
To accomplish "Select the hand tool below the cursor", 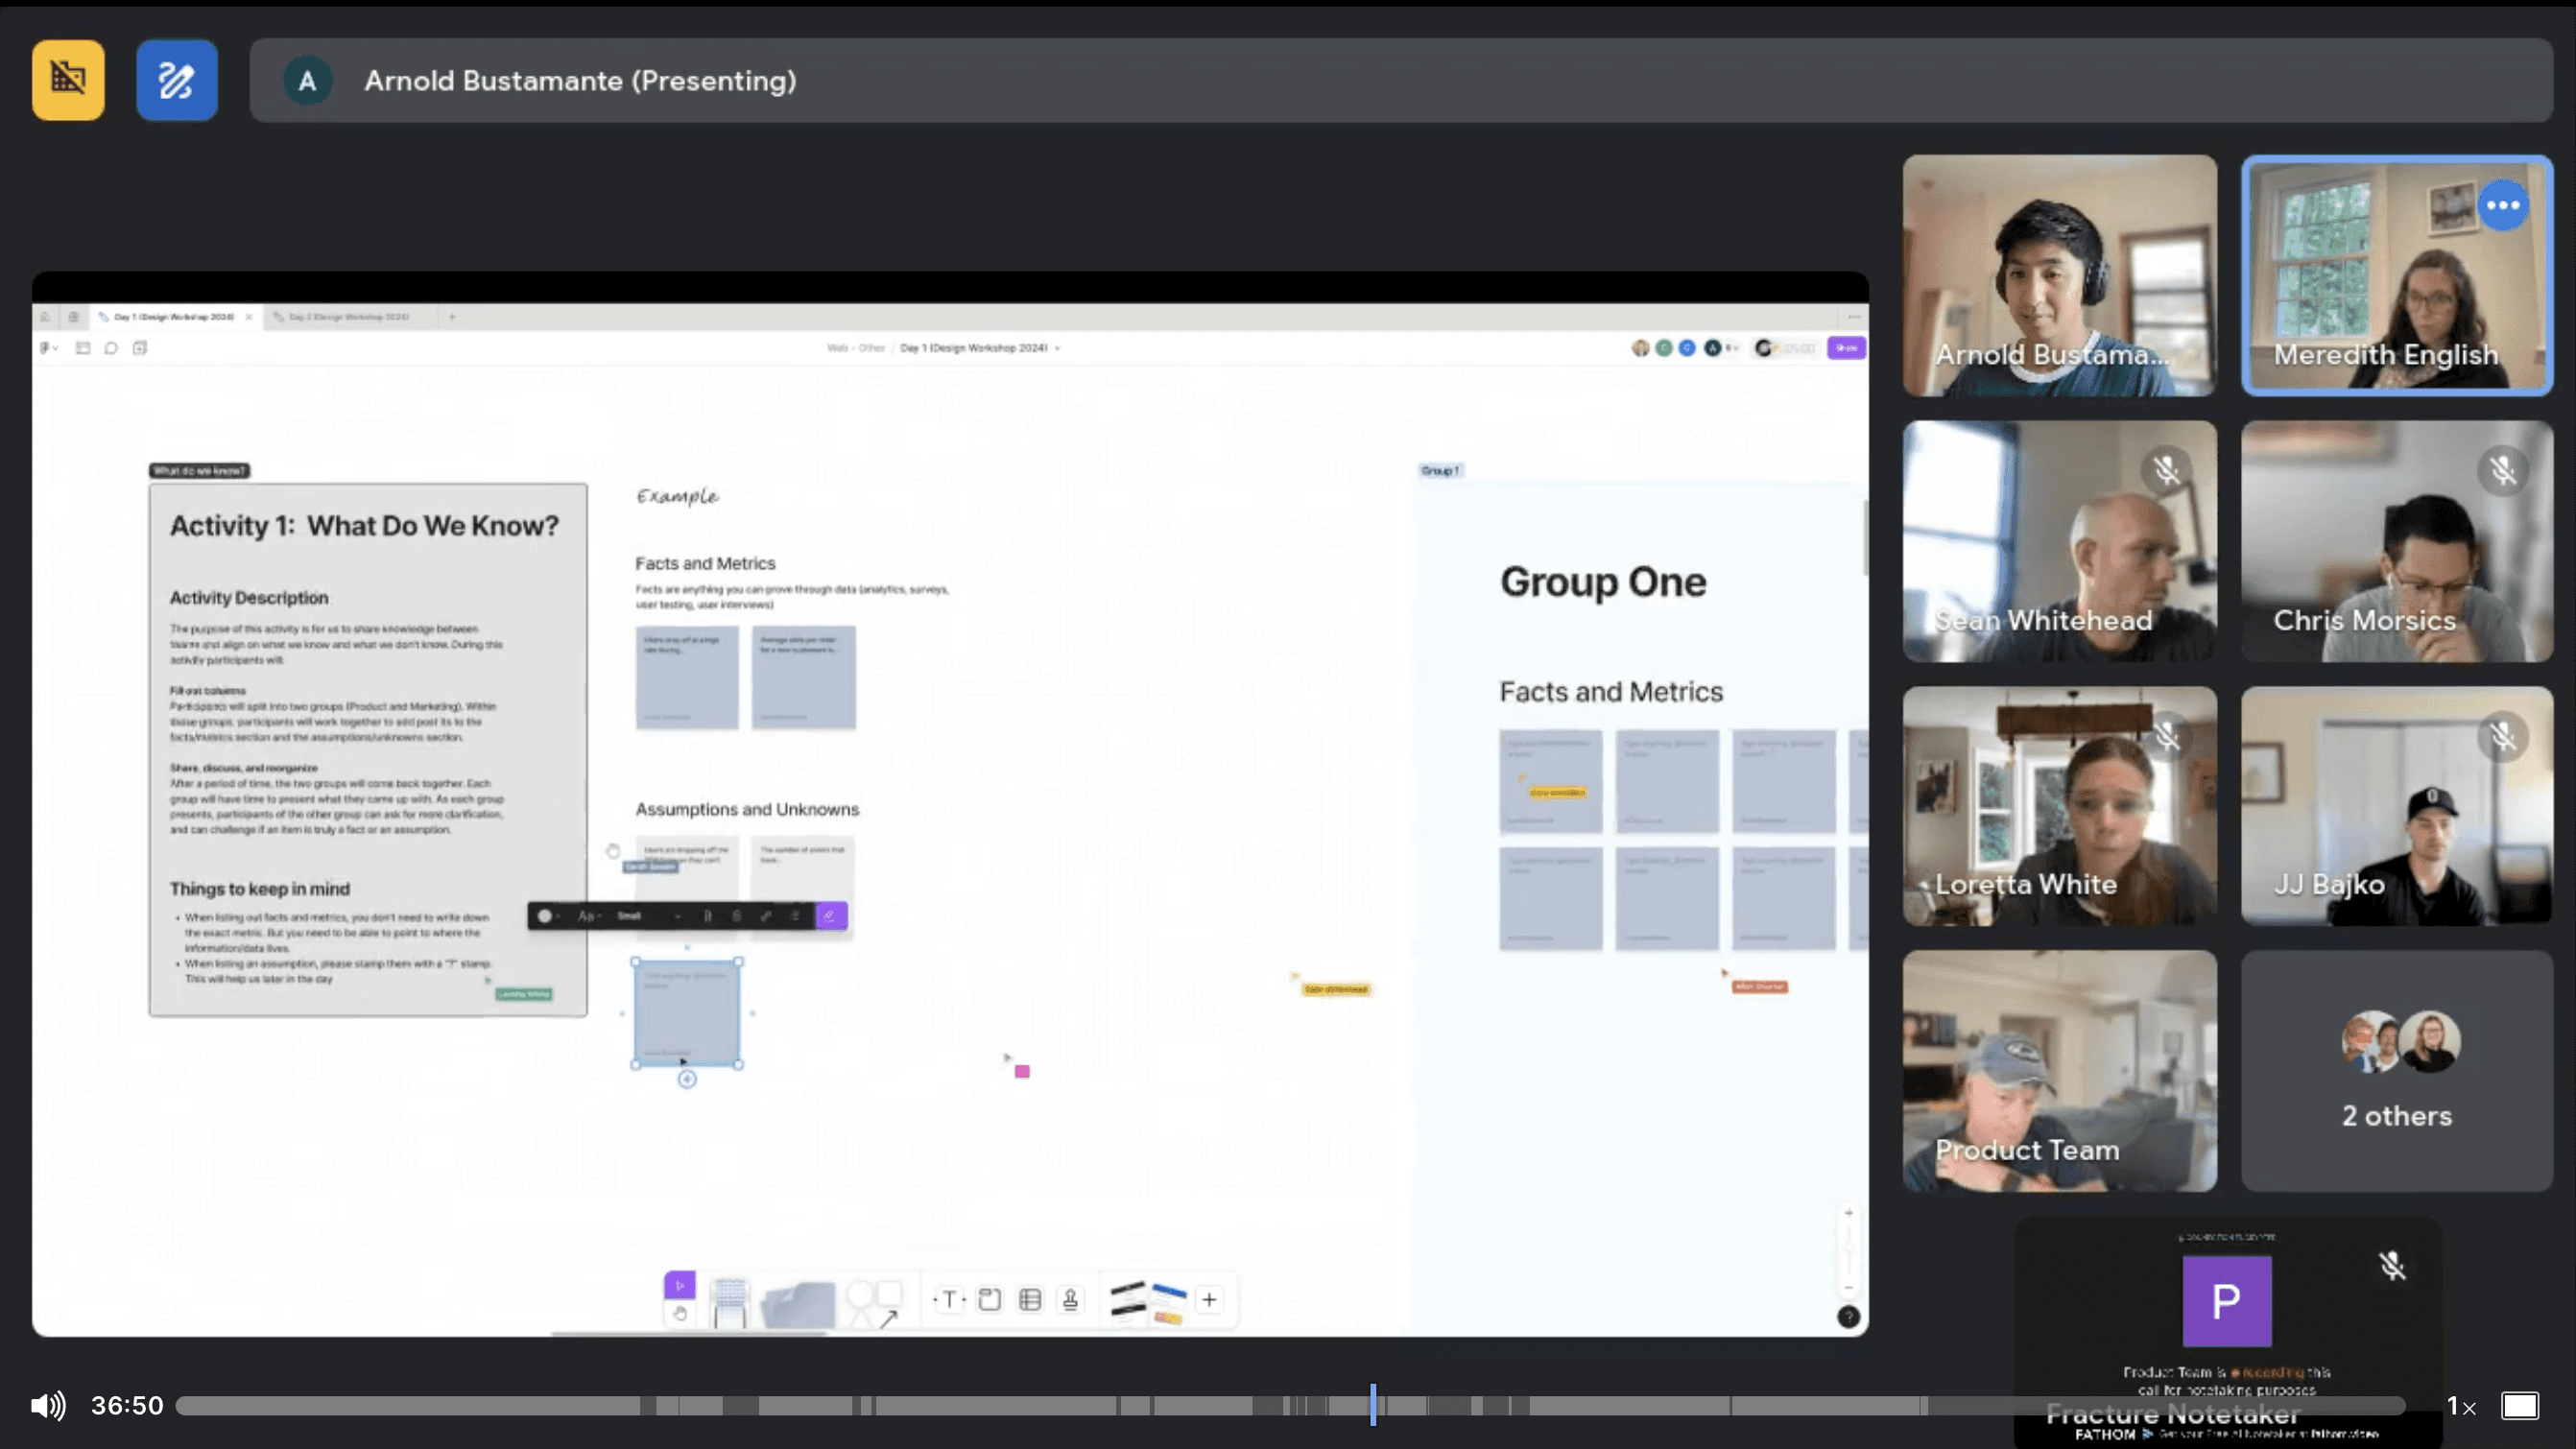I will [680, 1314].
